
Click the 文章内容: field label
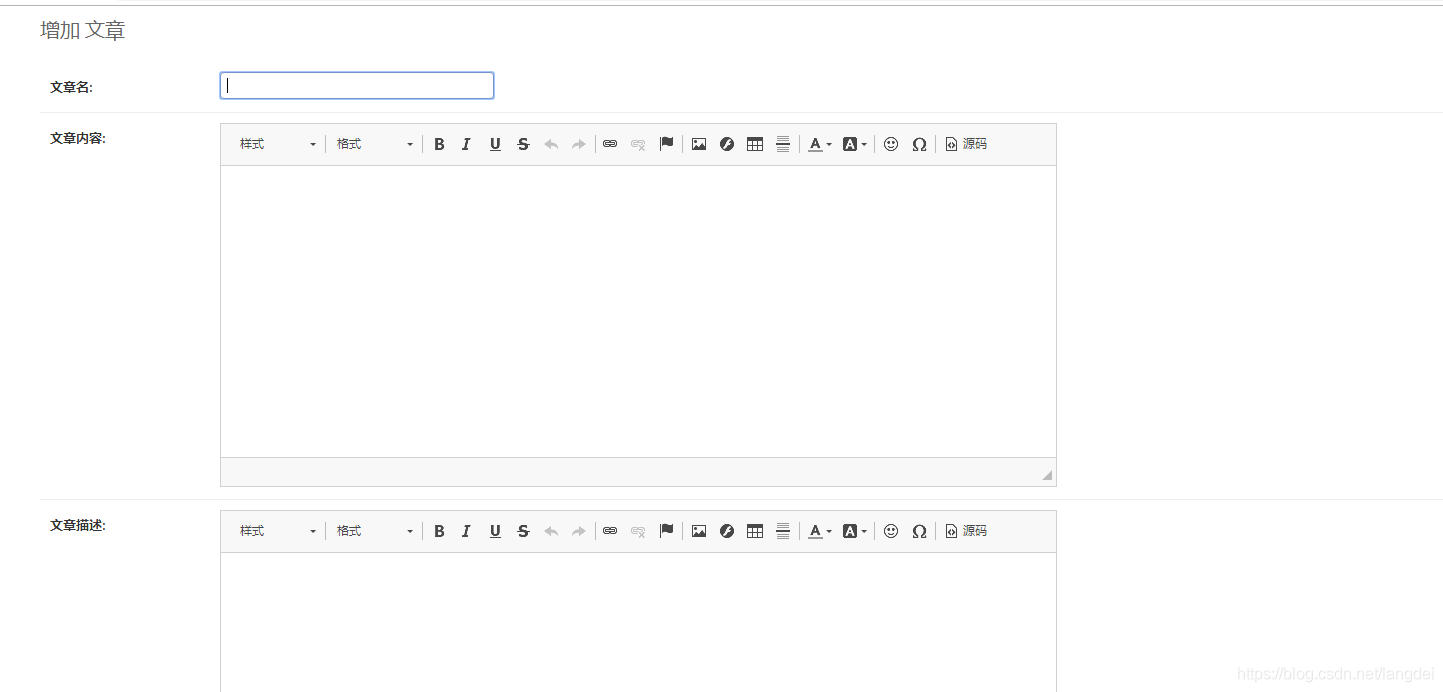click(78, 138)
